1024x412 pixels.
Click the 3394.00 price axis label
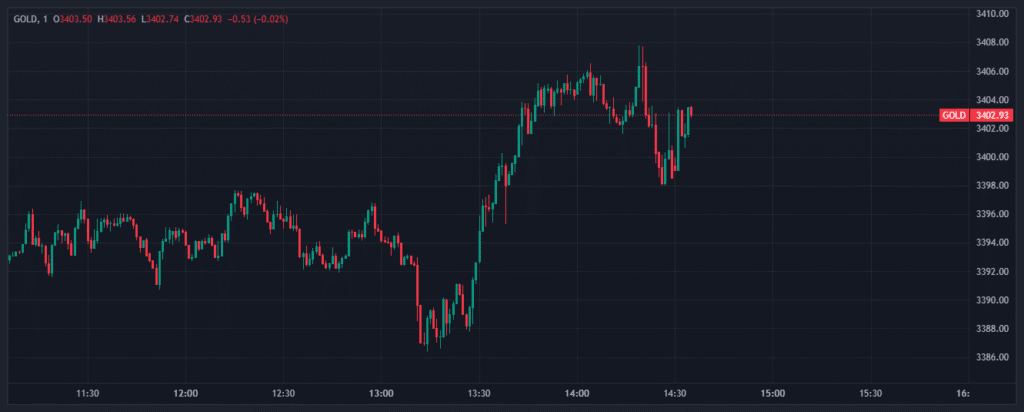tap(992, 243)
